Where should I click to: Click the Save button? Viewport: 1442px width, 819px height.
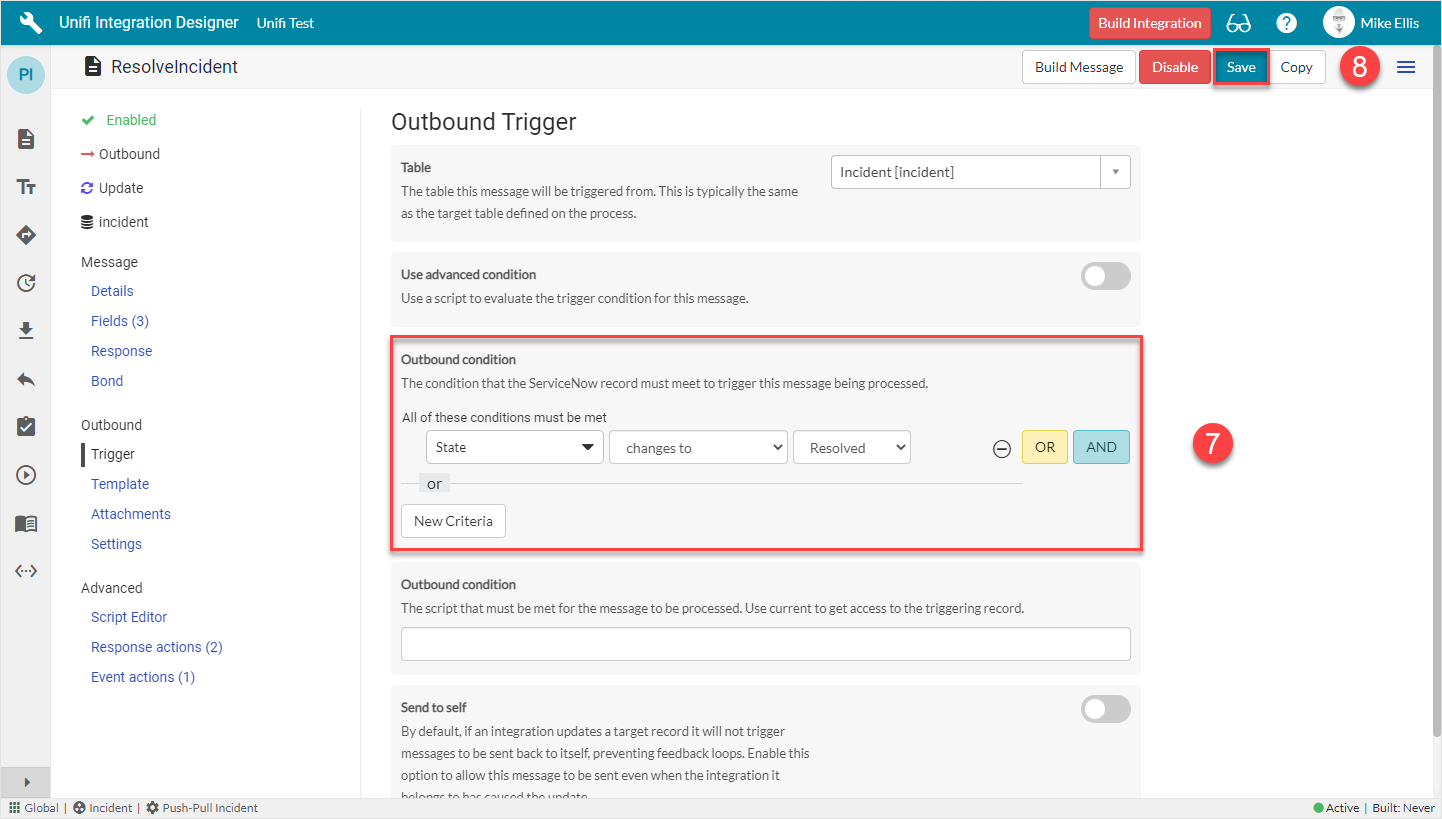1241,67
